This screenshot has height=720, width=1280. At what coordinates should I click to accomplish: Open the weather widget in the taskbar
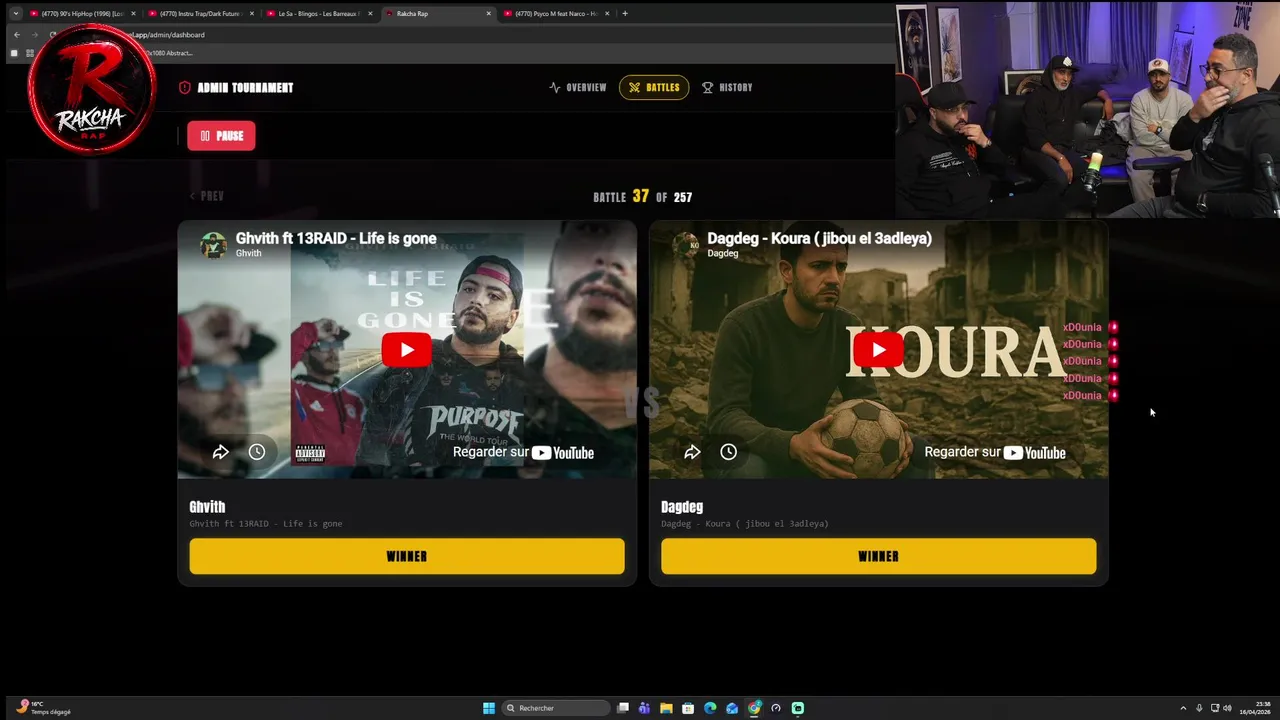(x=45, y=708)
